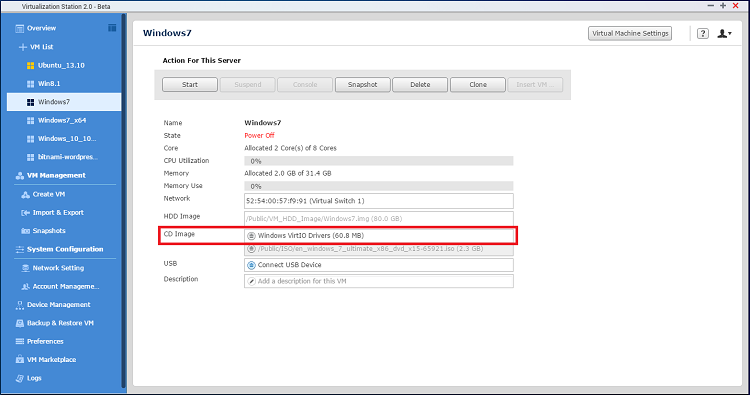The width and height of the screenshot is (750, 395).
Task: Click the Power Off state text
Action: pyautogui.click(x=259, y=135)
